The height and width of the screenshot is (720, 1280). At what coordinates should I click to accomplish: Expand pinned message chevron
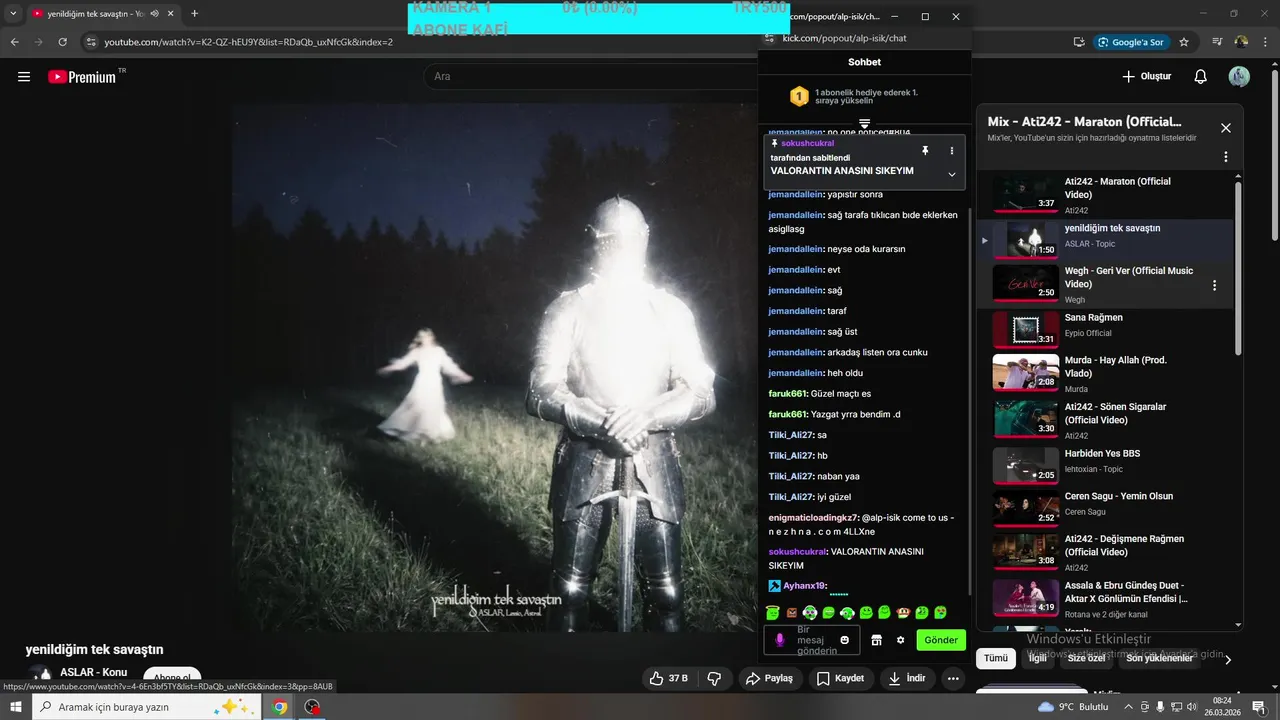(952, 174)
